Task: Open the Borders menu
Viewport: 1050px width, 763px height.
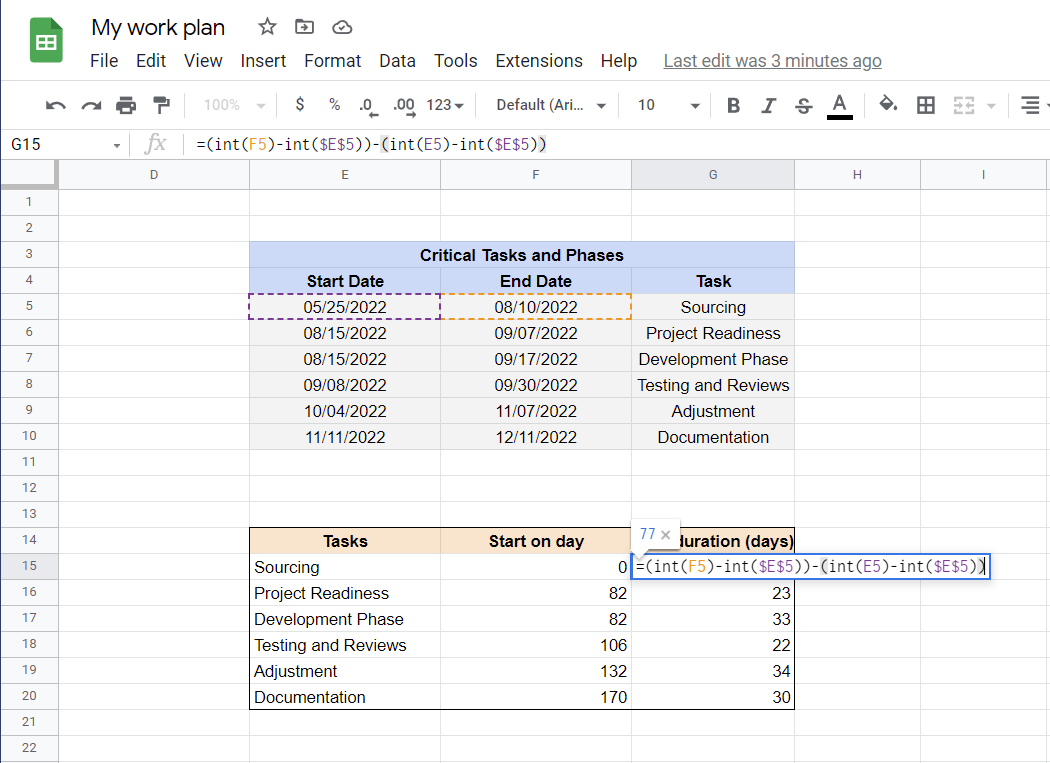Action: pos(925,105)
